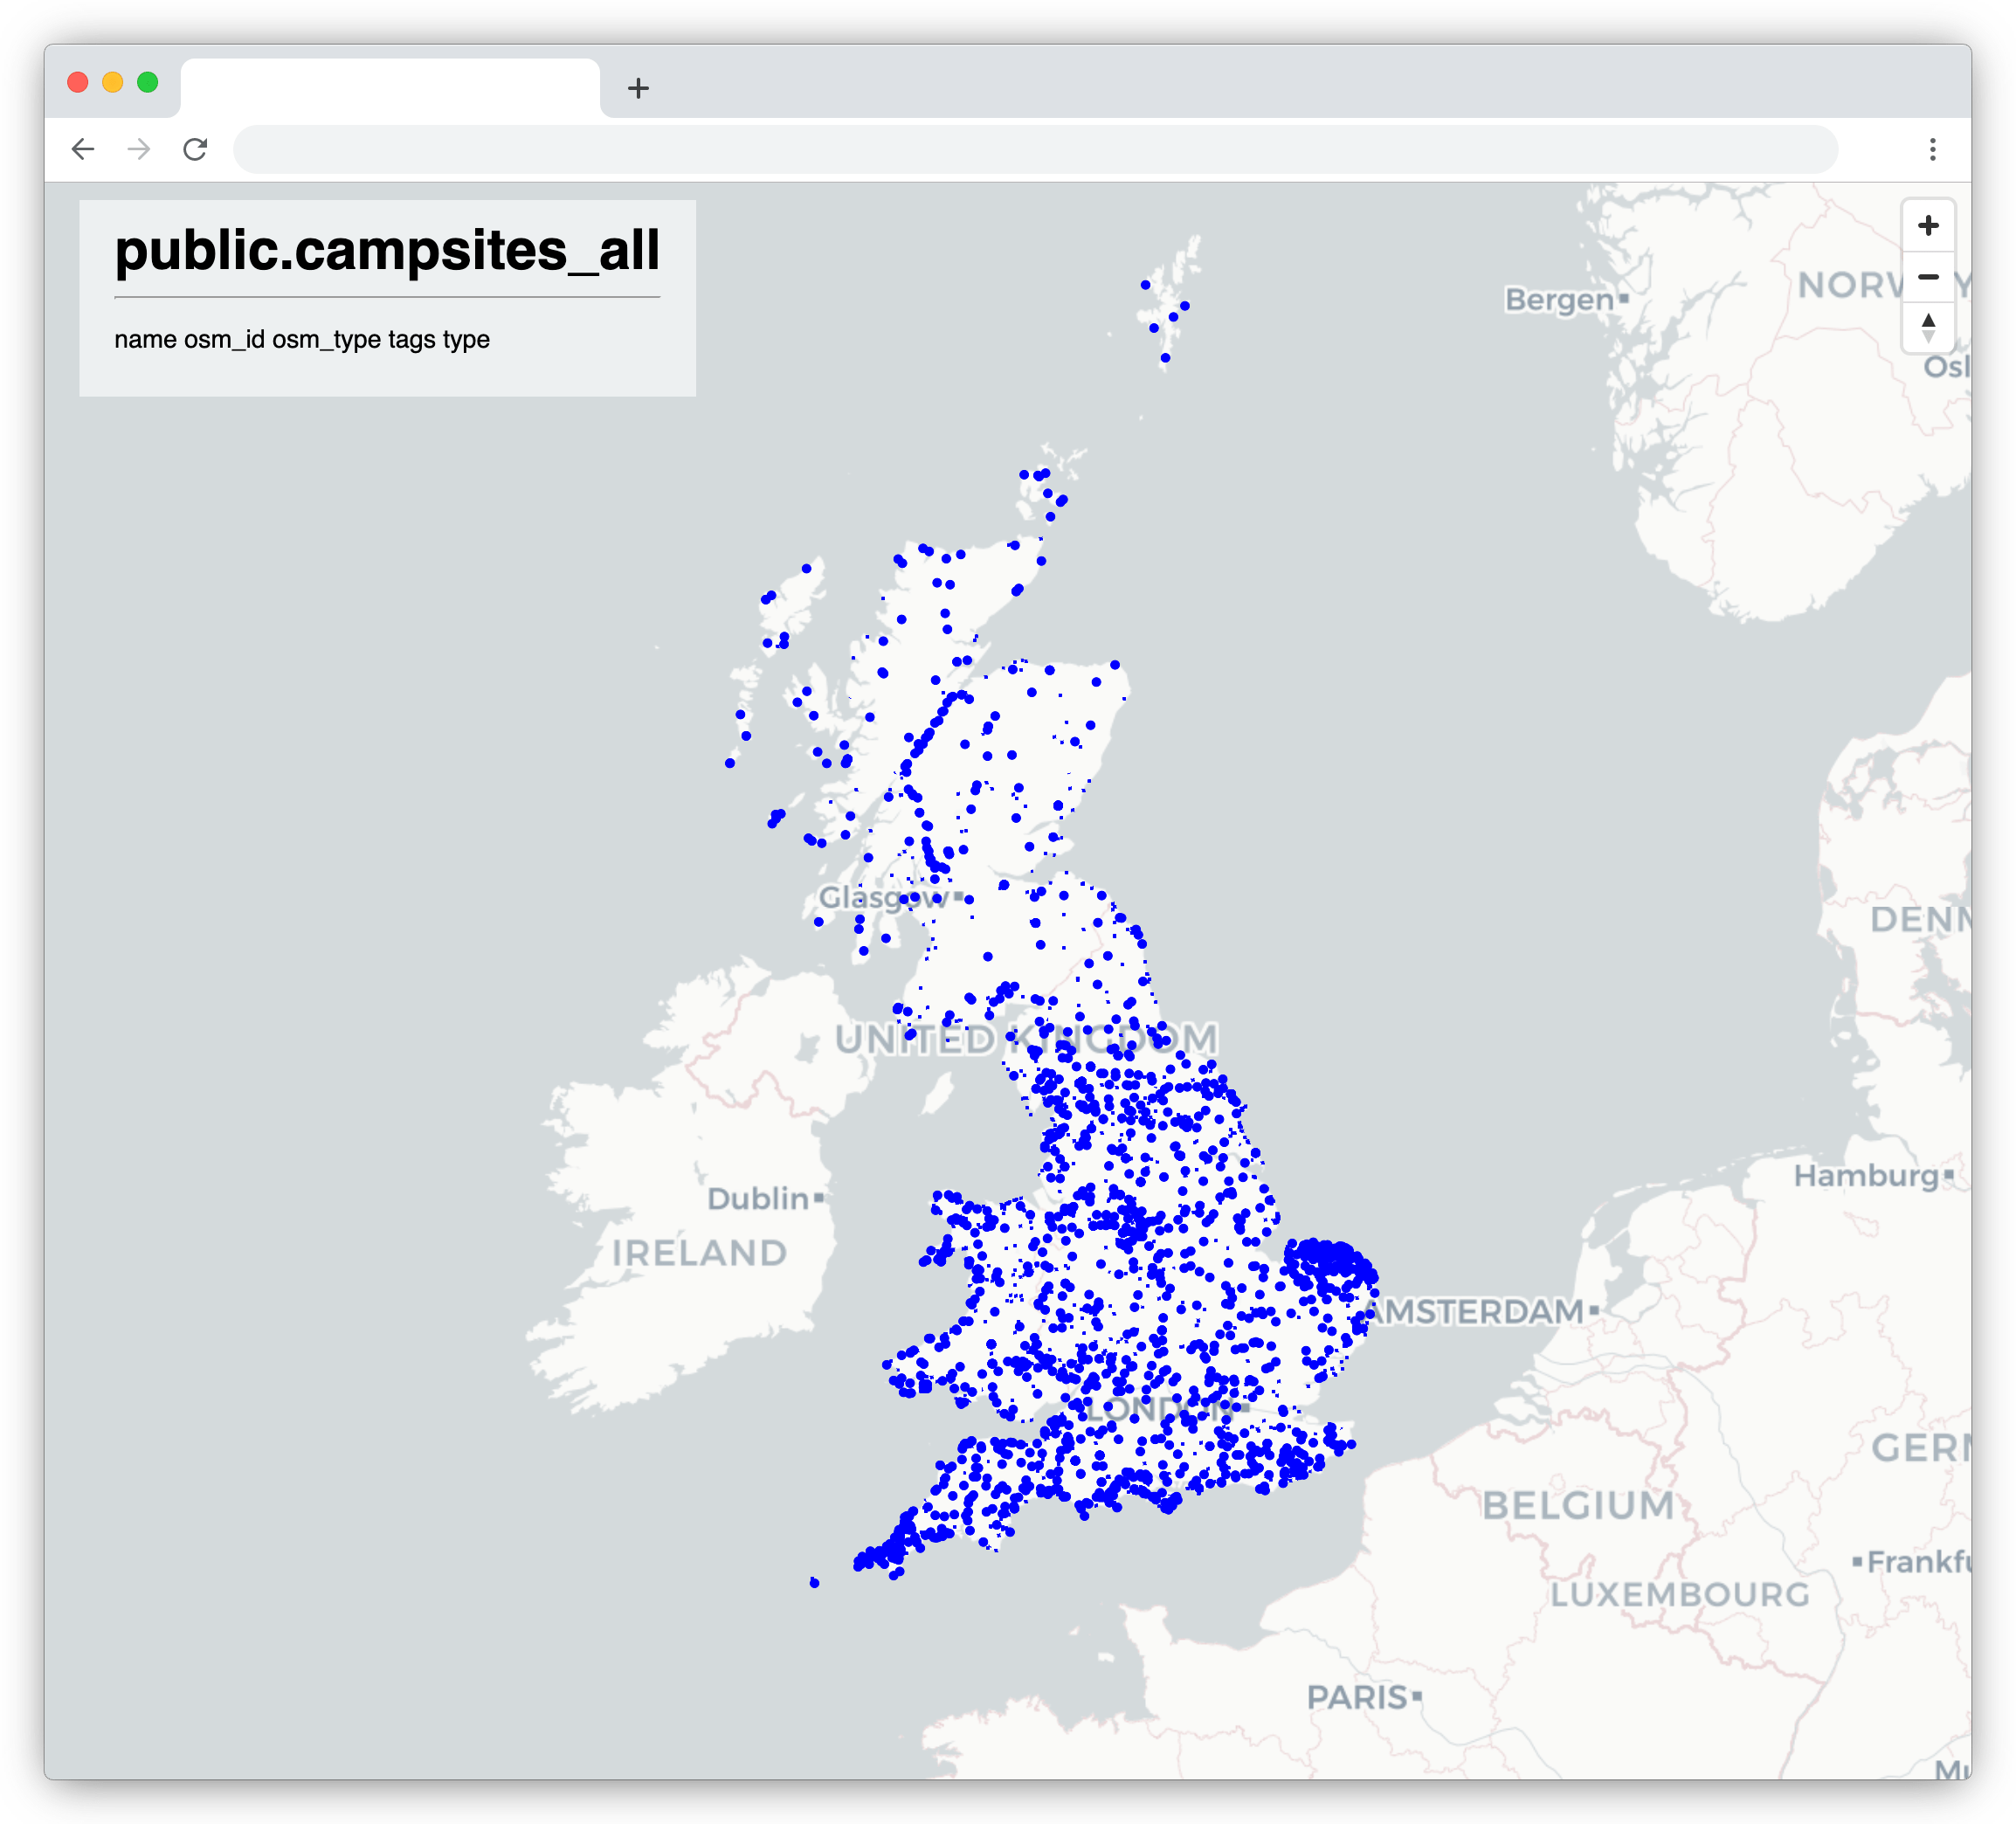This screenshot has height=1824, width=2016.
Task: Click the public.campsites_all title heading
Action: click(x=388, y=253)
